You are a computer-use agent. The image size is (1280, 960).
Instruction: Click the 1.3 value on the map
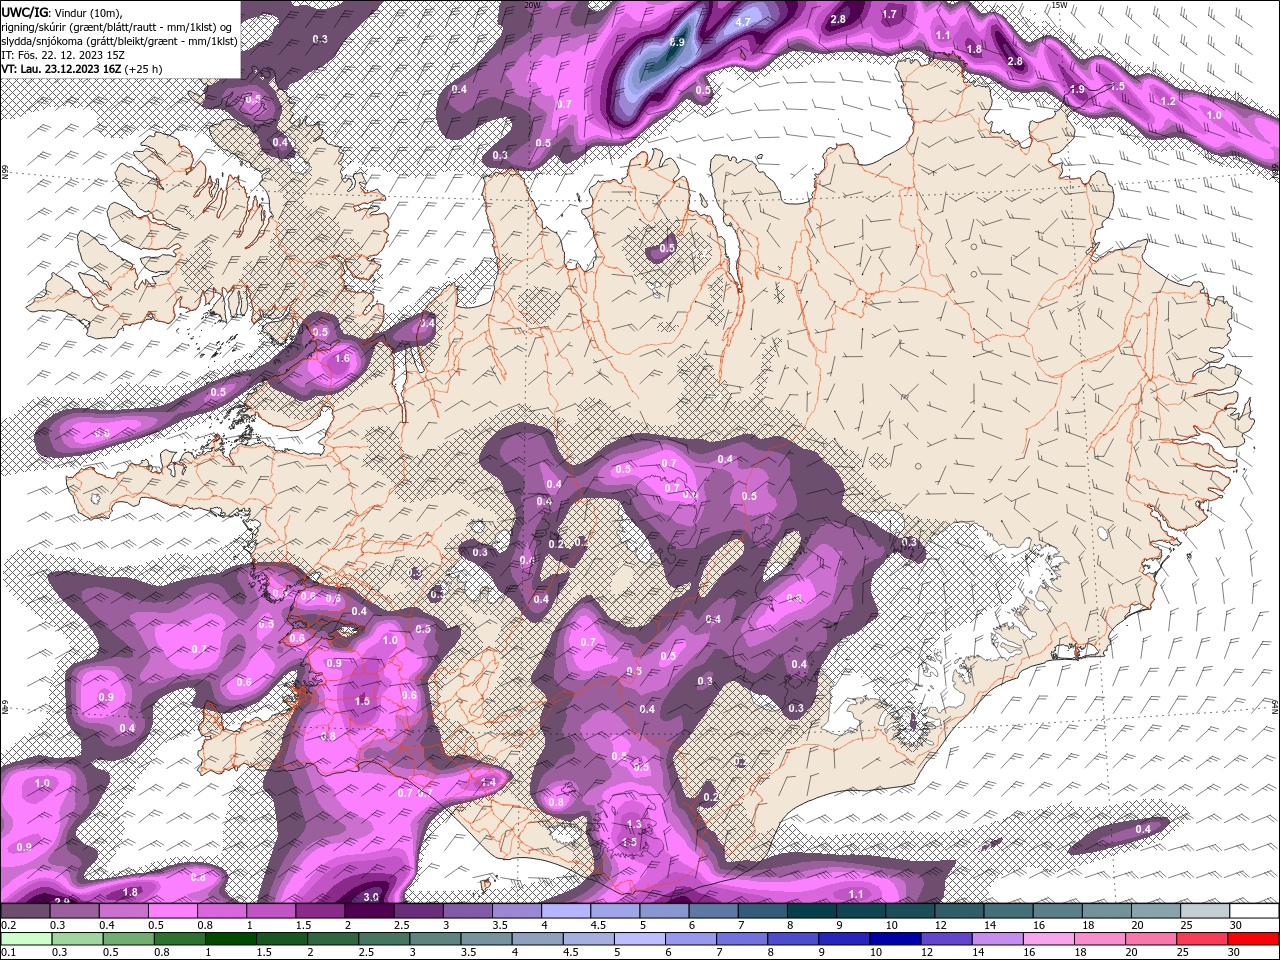click(x=633, y=824)
